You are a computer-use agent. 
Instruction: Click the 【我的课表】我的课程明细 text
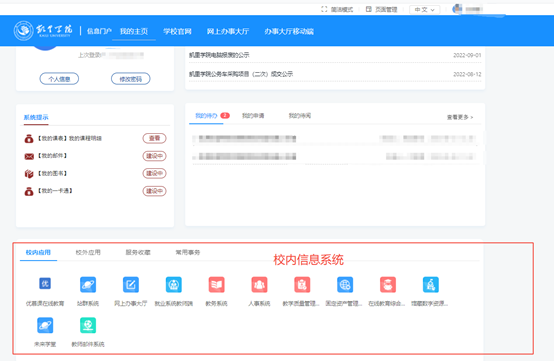point(70,138)
